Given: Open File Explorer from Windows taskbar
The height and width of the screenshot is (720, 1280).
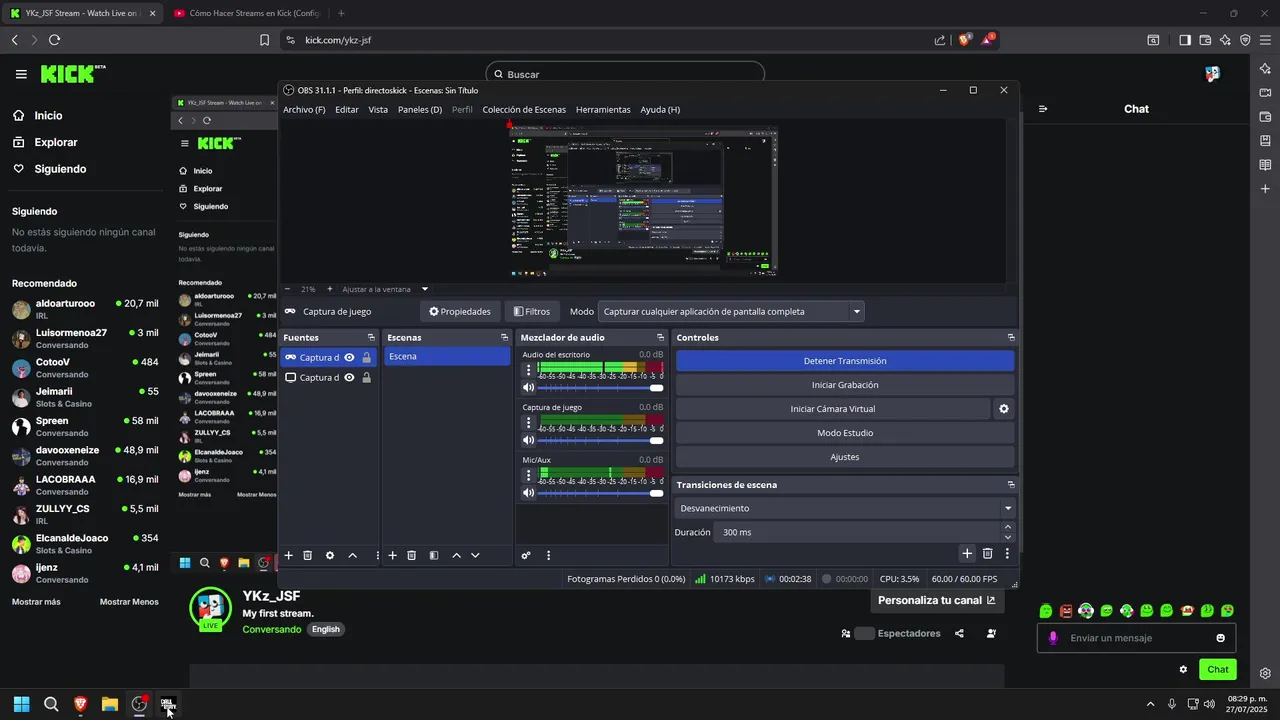Looking at the screenshot, I should [109, 704].
